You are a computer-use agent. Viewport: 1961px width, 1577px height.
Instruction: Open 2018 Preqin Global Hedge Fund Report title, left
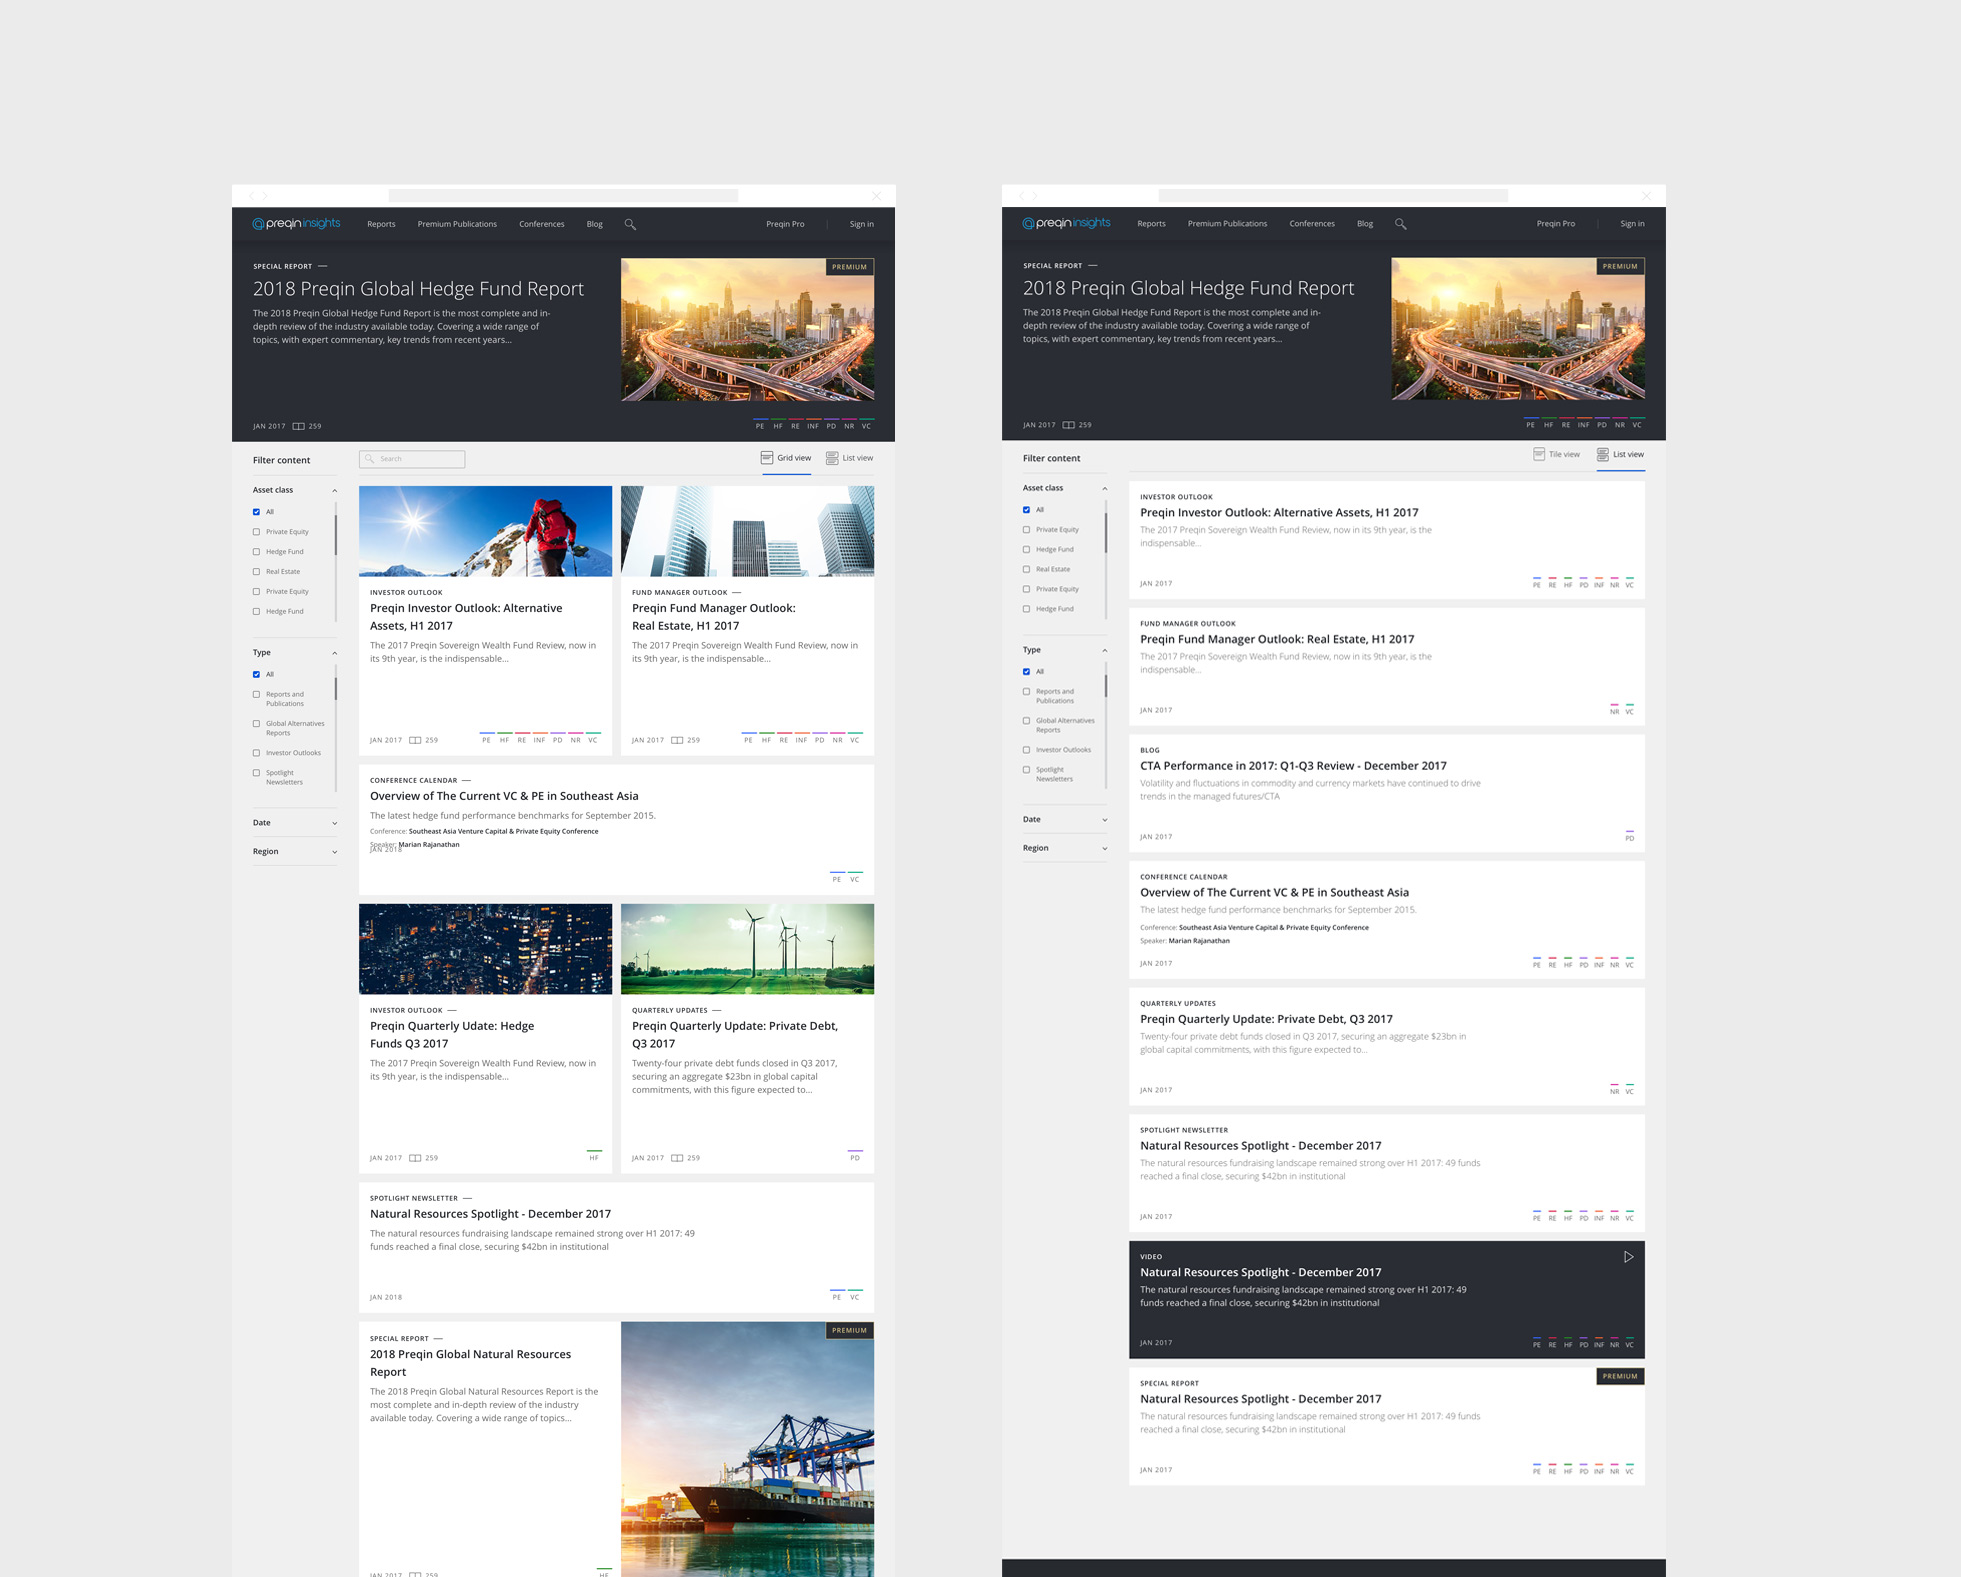(418, 289)
